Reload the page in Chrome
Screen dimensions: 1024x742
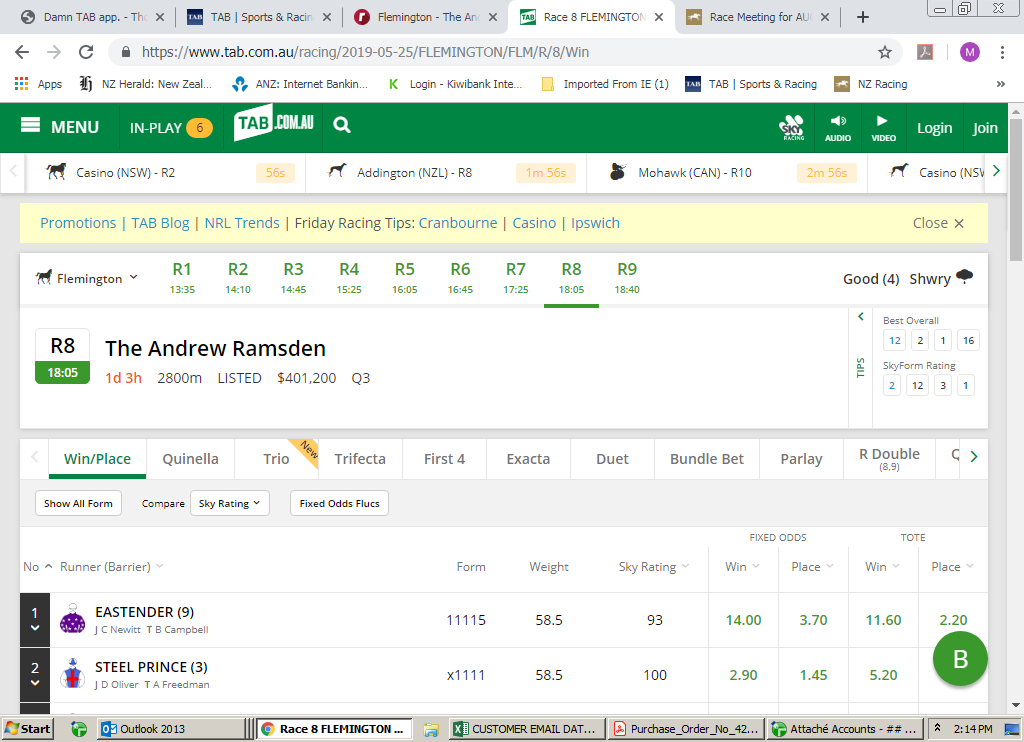[x=86, y=52]
